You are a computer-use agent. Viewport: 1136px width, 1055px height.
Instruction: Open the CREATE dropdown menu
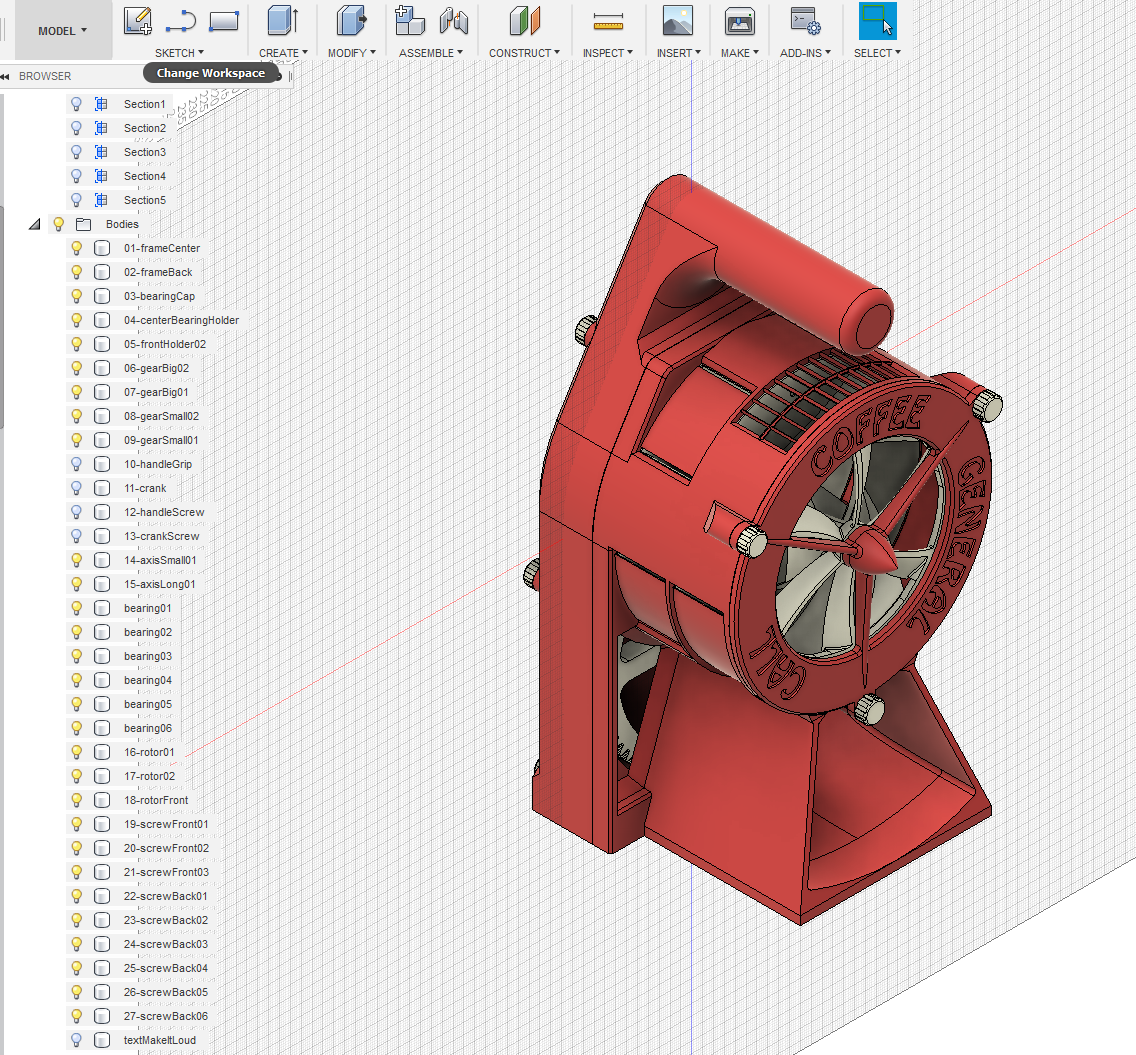click(283, 53)
